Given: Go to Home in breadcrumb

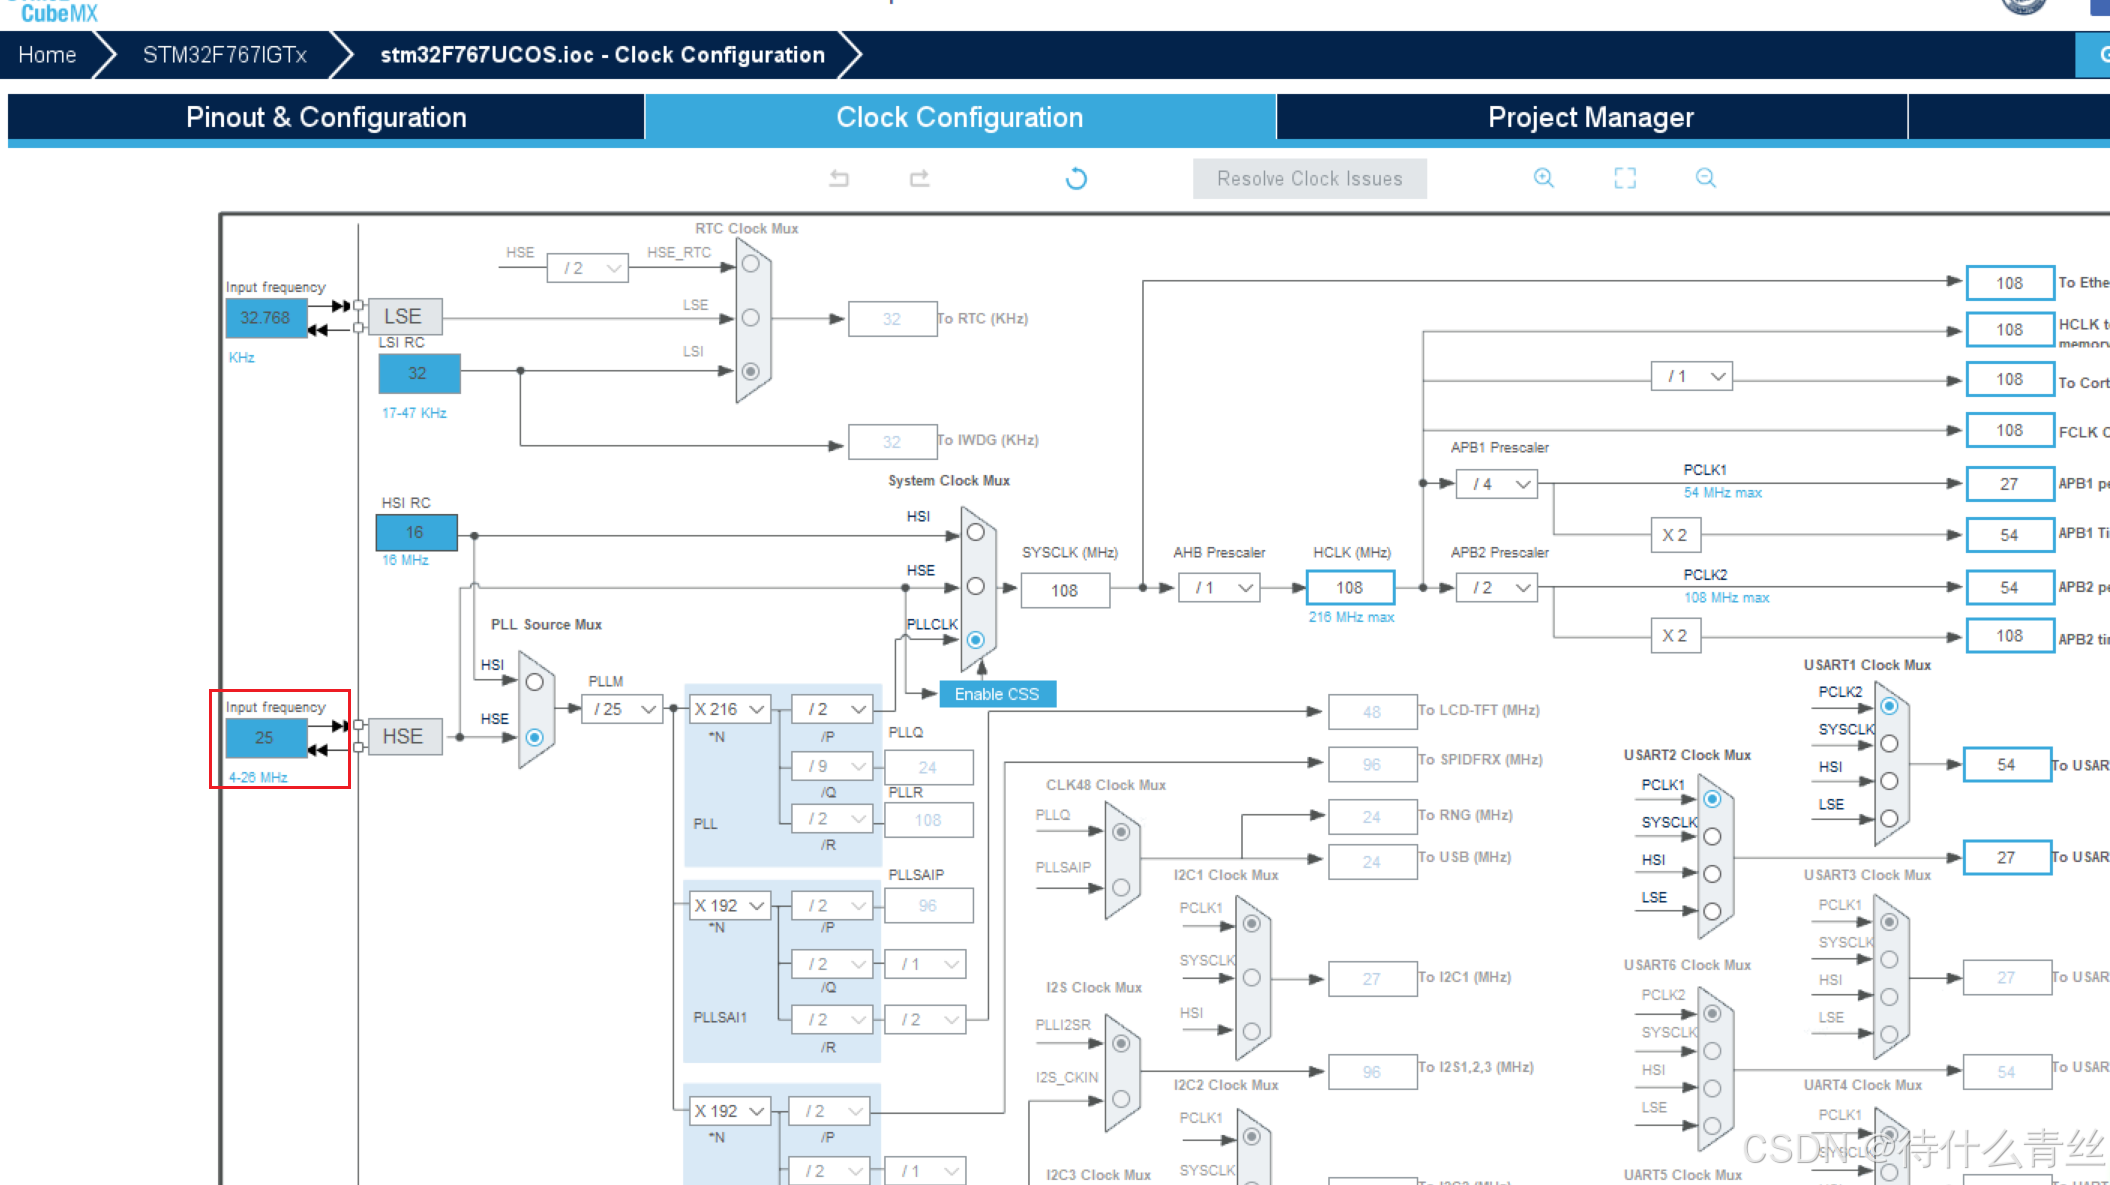Looking at the screenshot, I should (x=47, y=55).
